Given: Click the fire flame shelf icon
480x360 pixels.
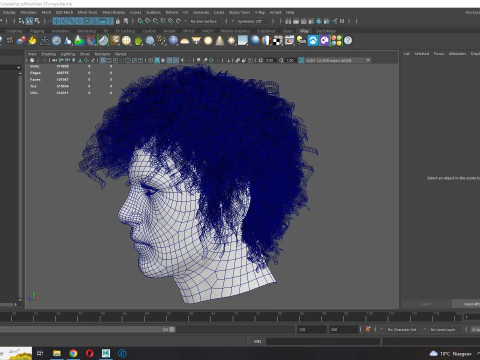Looking at the screenshot, I should point(32,41).
